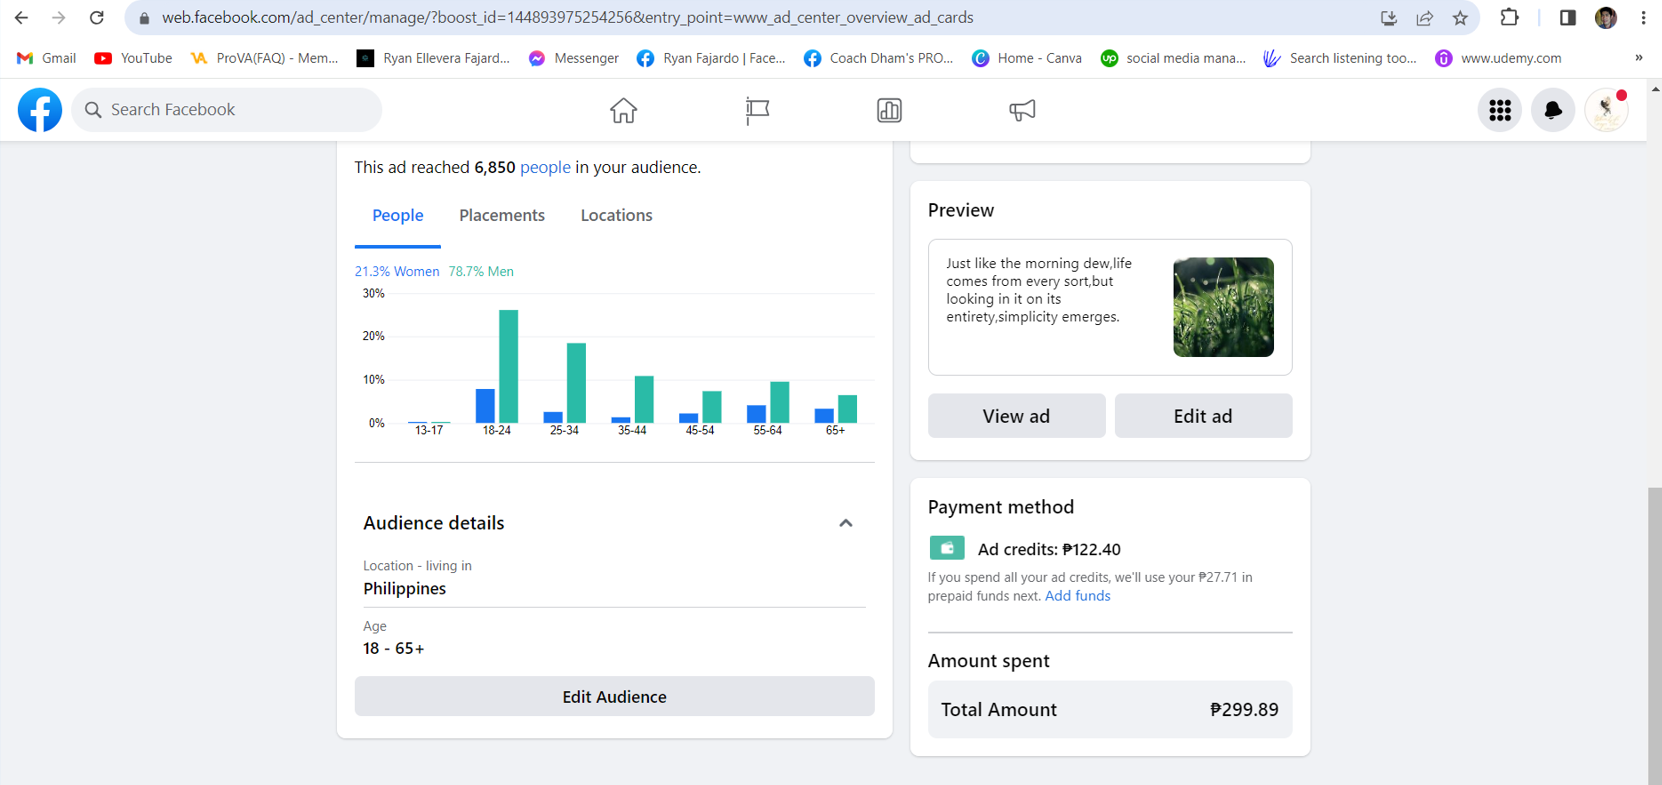The width and height of the screenshot is (1662, 785).
Task: Open the Chrome three-dot menu
Action: [1643, 18]
